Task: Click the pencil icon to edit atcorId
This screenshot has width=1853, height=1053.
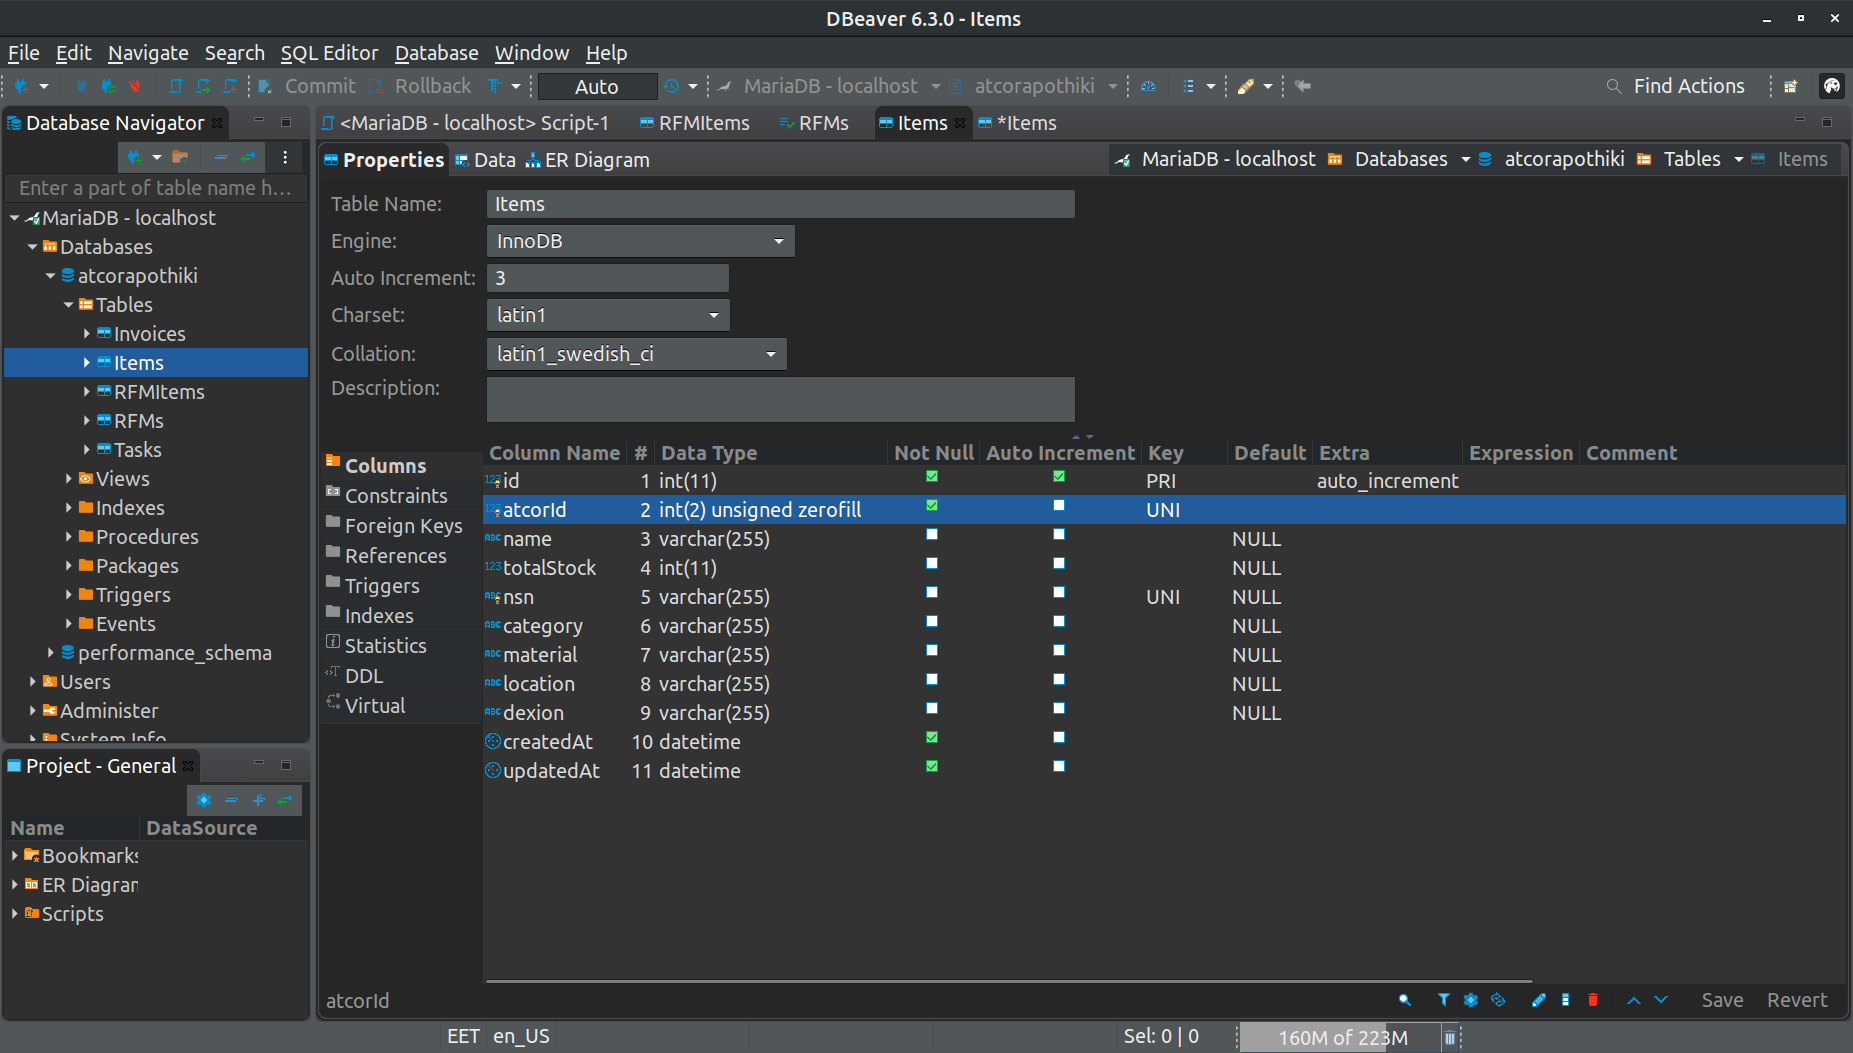Action: click(1538, 1000)
